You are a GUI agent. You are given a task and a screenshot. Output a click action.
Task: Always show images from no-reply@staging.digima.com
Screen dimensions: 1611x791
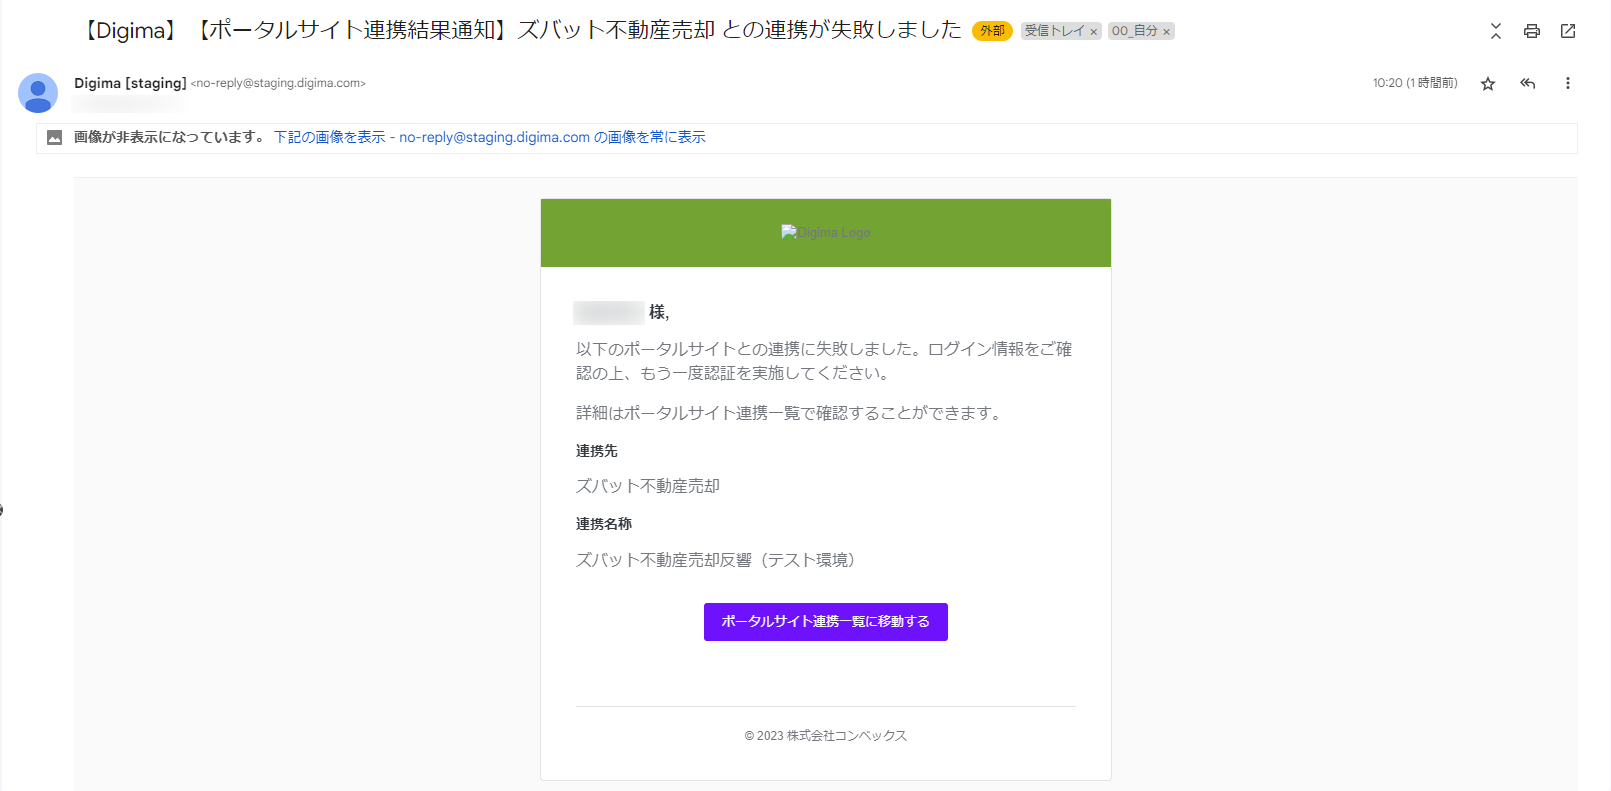tap(552, 138)
